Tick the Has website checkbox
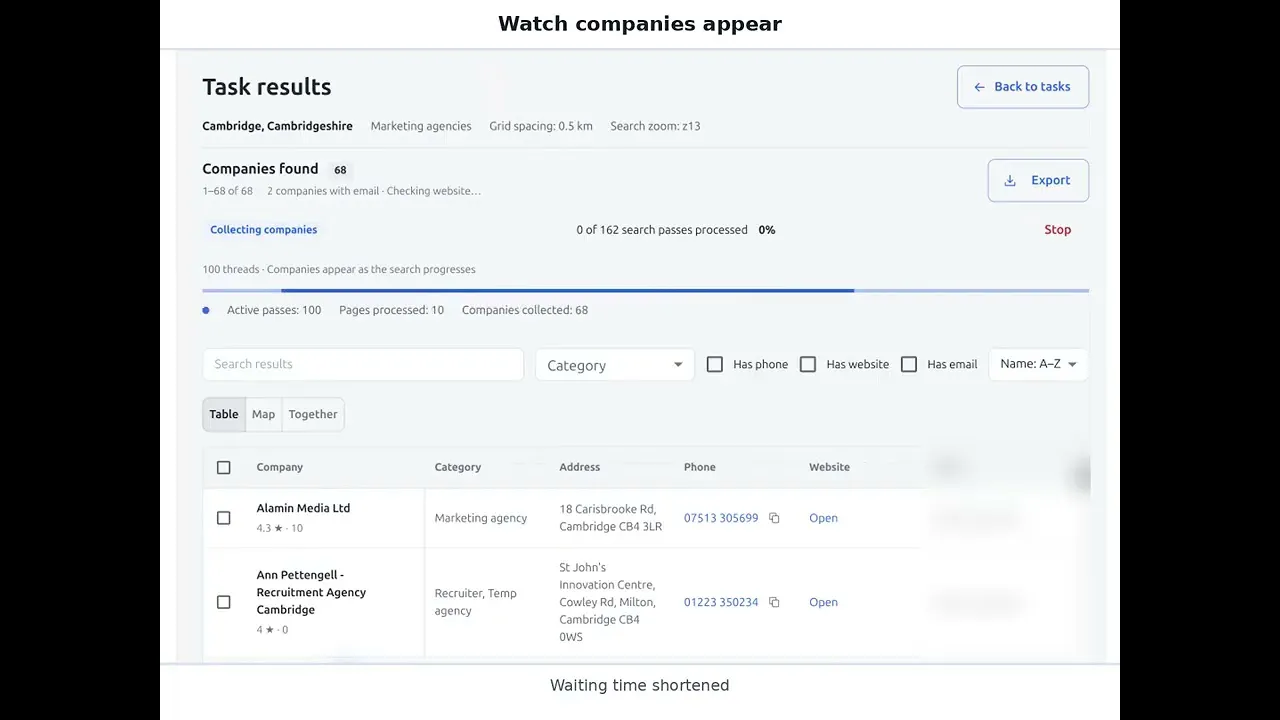1280x720 pixels. coord(808,364)
